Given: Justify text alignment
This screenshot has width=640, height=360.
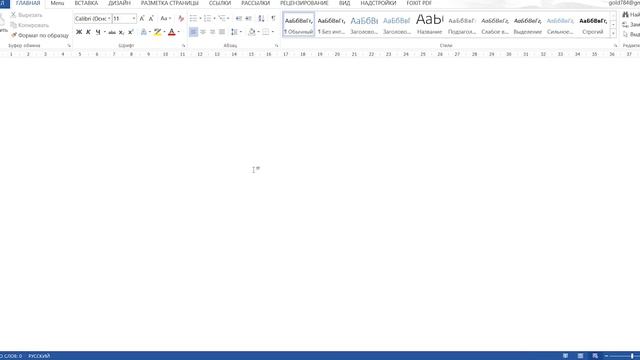Looking at the screenshot, I should coord(222,32).
